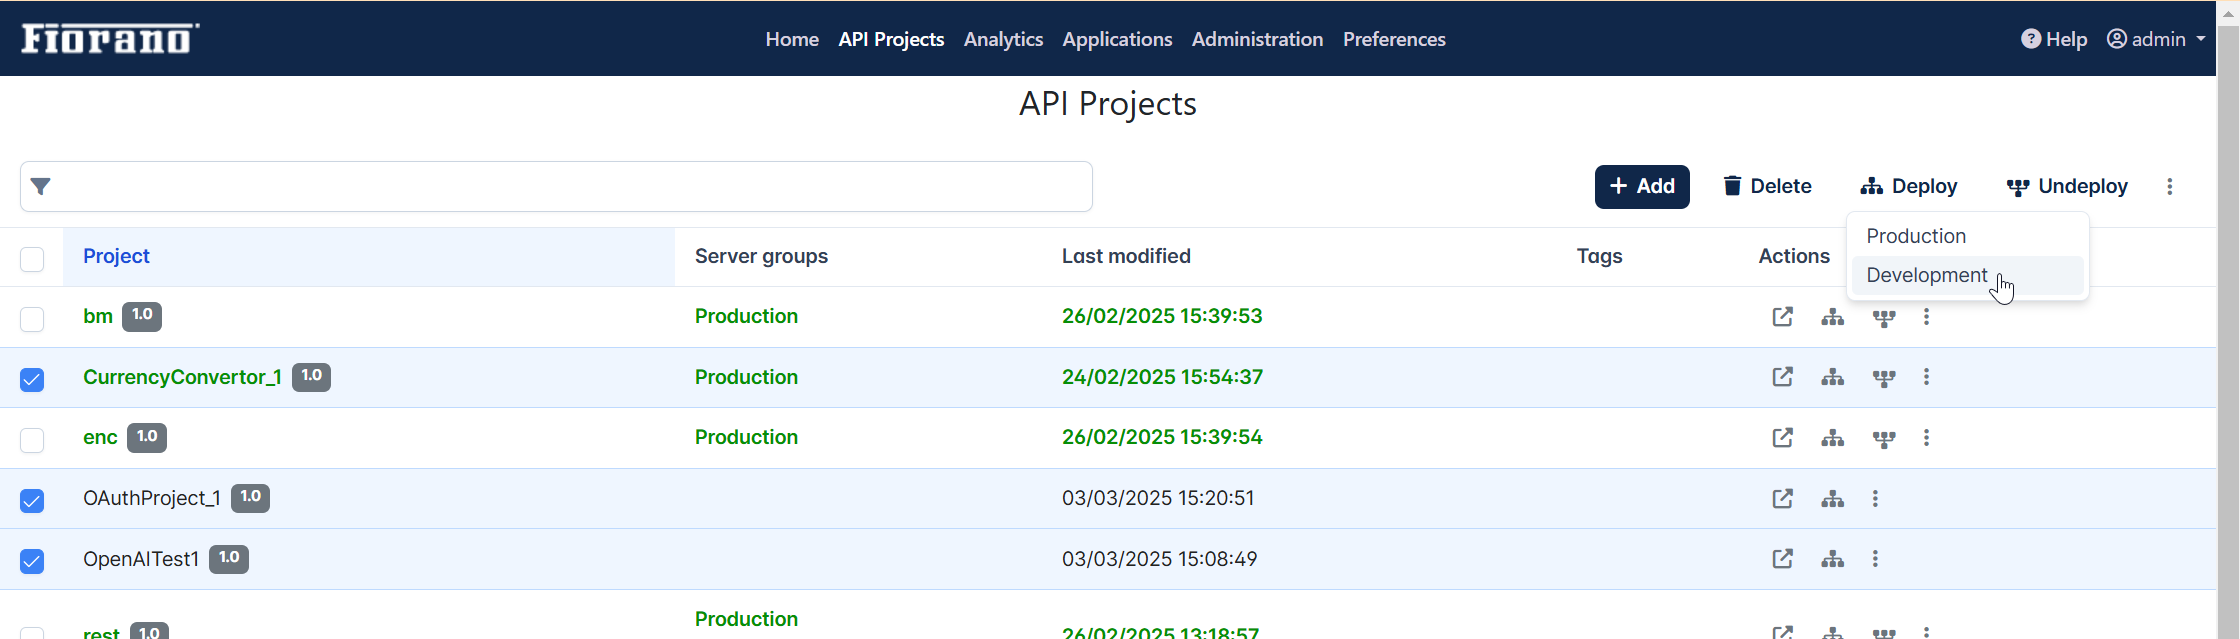Sort by Last modified column

coord(1126,256)
